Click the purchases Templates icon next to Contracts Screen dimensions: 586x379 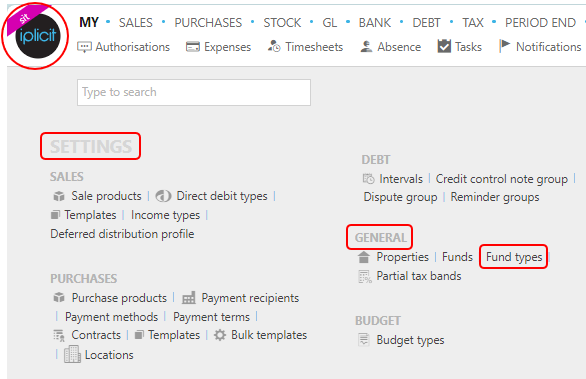click(139, 335)
